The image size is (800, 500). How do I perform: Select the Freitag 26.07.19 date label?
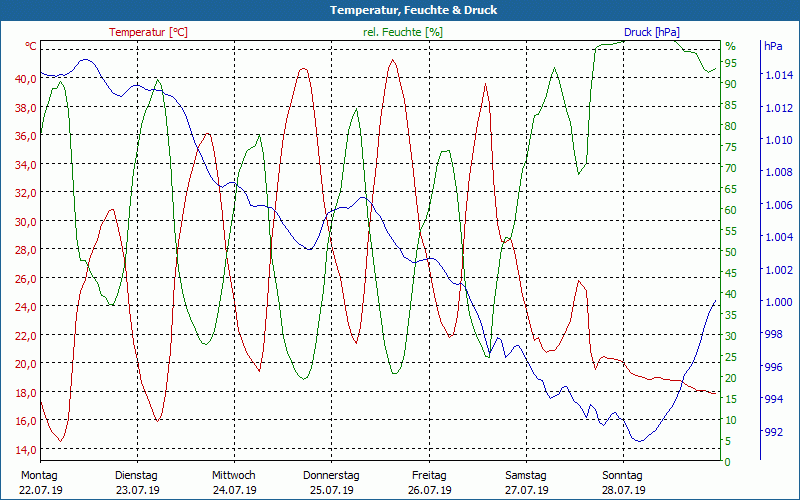(x=428, y=482)
